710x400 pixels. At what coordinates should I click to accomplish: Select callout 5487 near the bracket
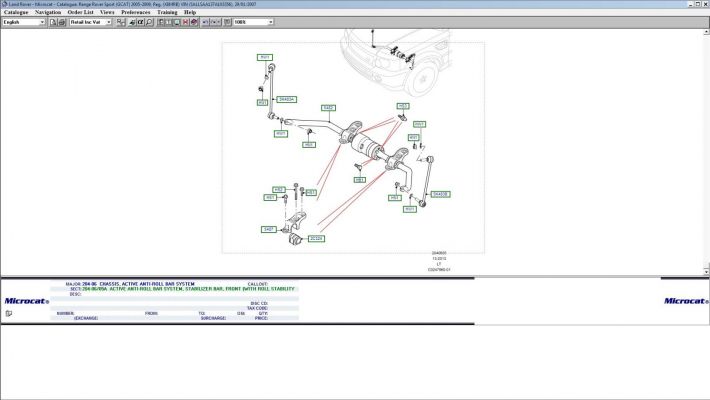[269, 229]
